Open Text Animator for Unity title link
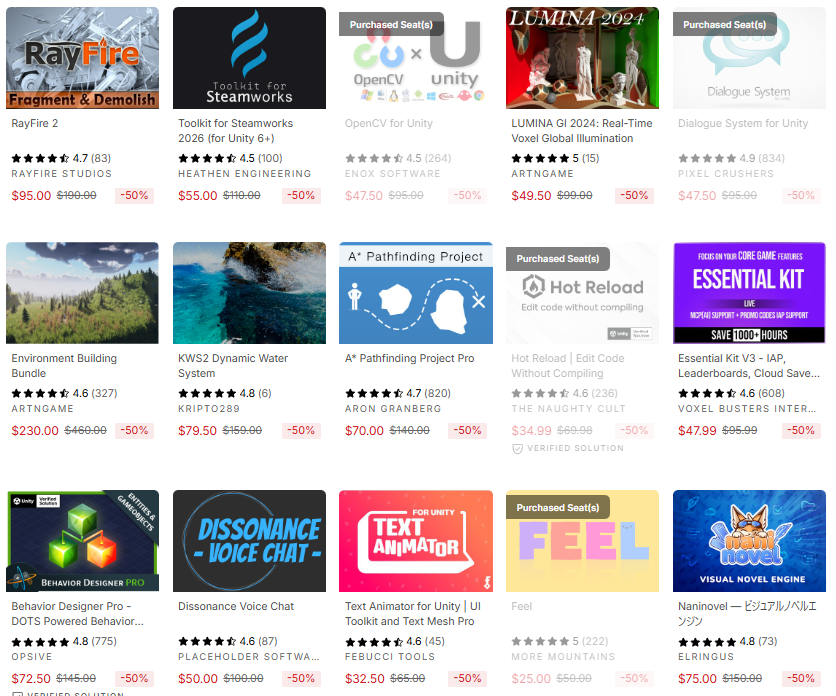The image size is (836, 696). pos(413,614)
